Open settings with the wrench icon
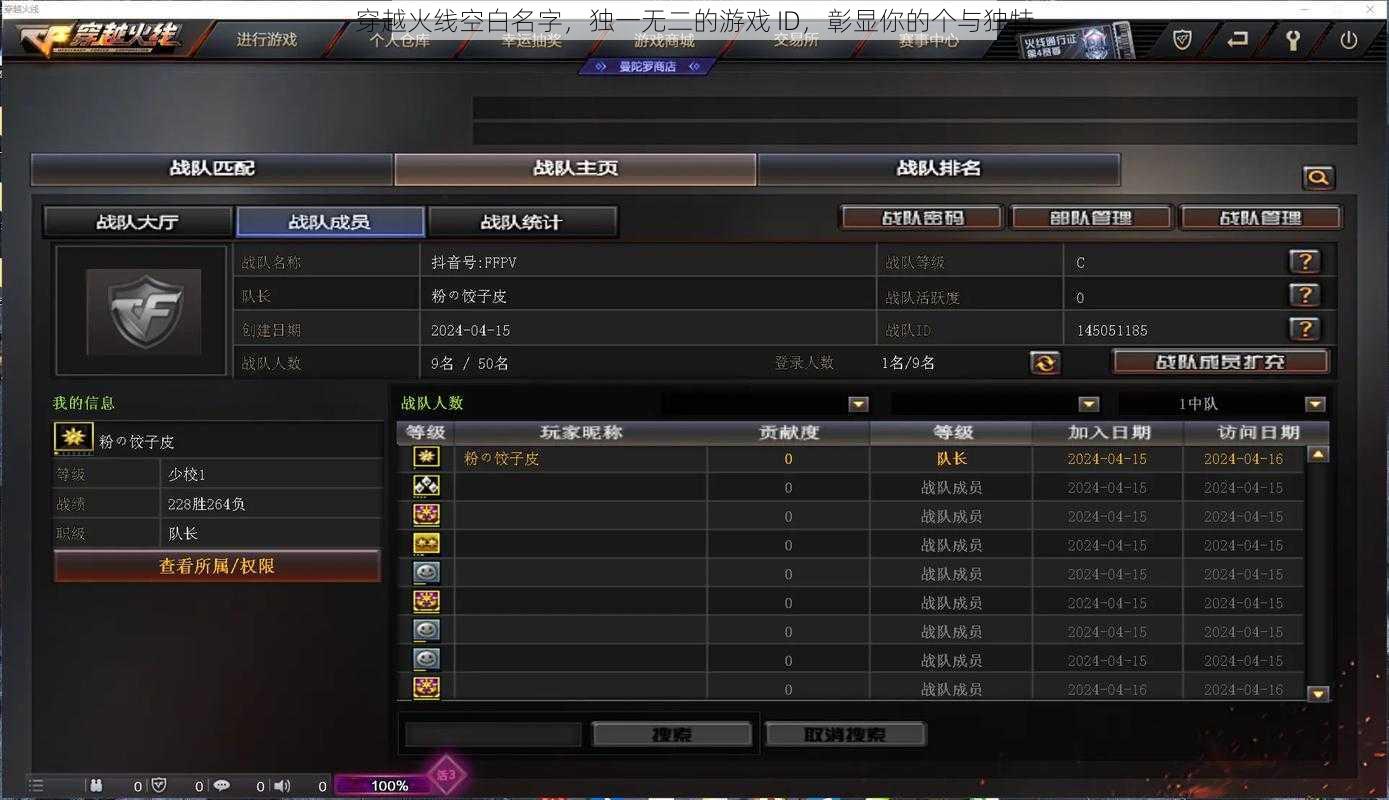 (x=1293, y=40)
